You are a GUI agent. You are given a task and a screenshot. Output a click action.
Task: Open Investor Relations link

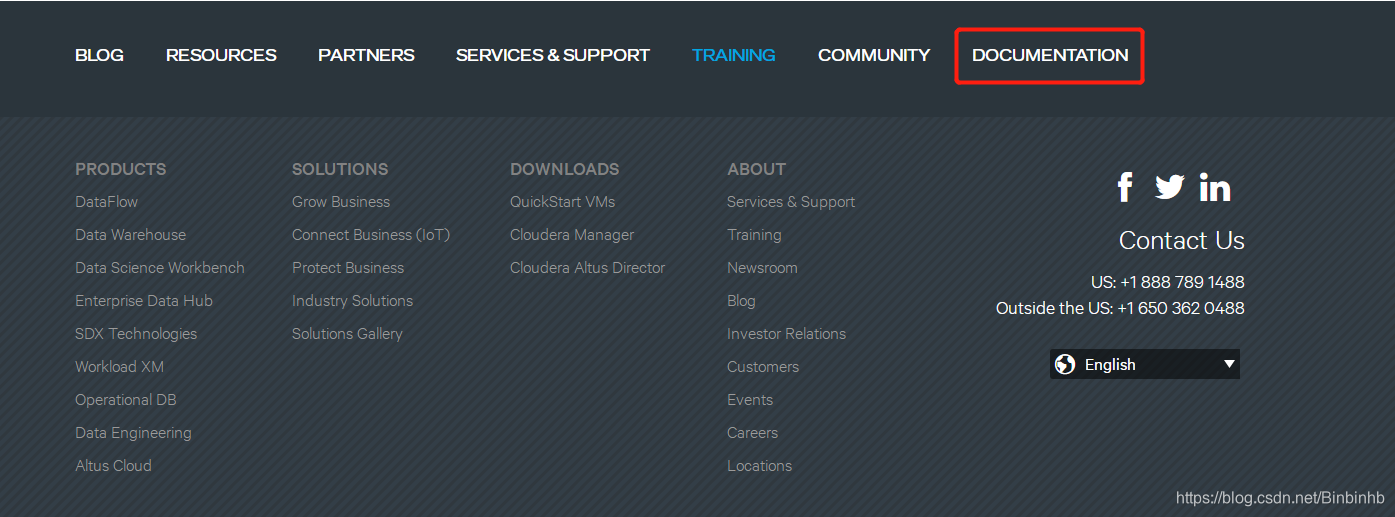[786, 333]
